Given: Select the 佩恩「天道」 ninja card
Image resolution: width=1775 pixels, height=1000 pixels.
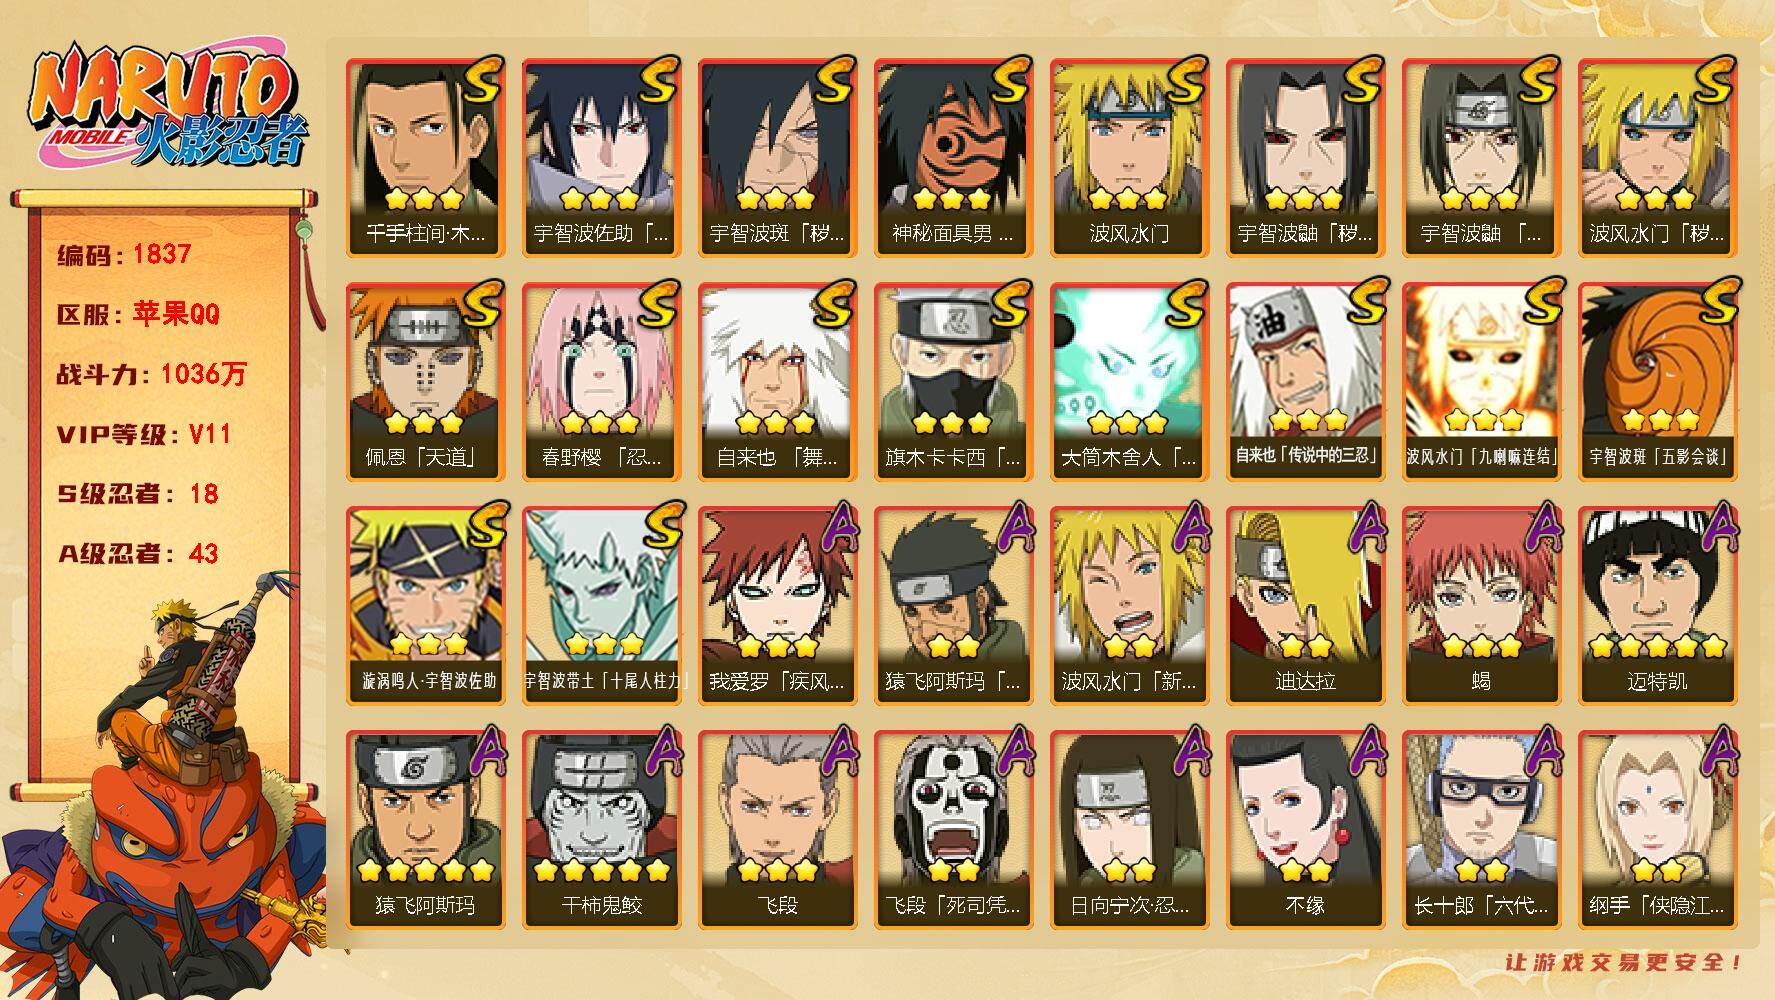Looking at the screenshot, I should tap(425, 381).
